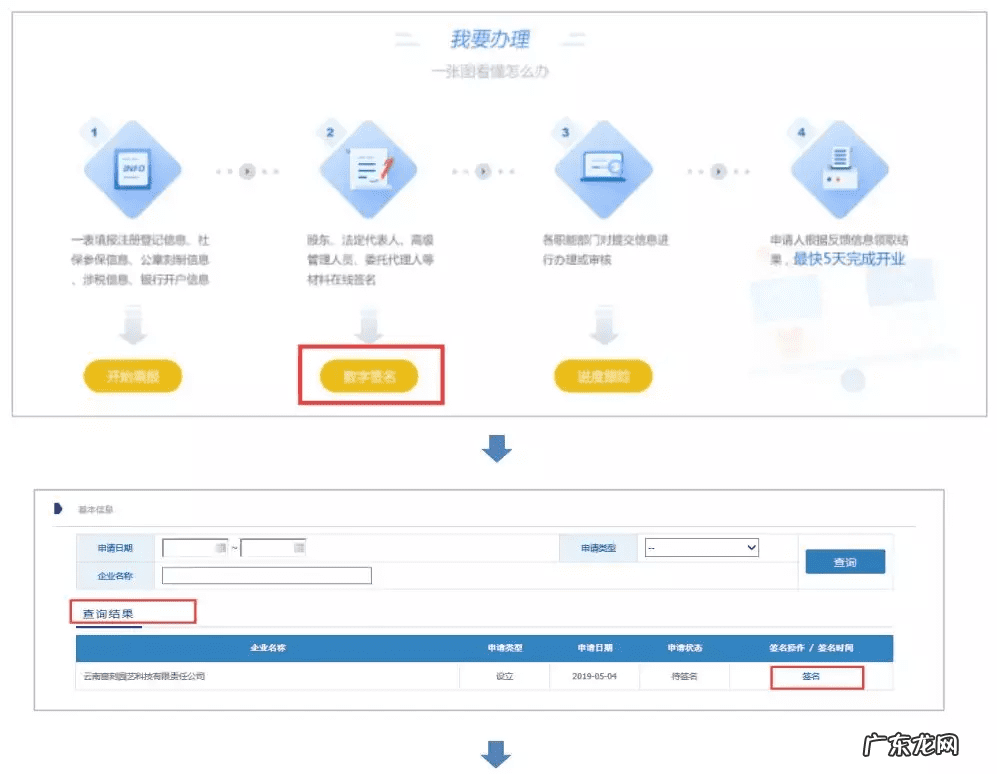The image size is (997, 774).
Task: Click the computer review icon in step 3
Action: coord(602,166)
